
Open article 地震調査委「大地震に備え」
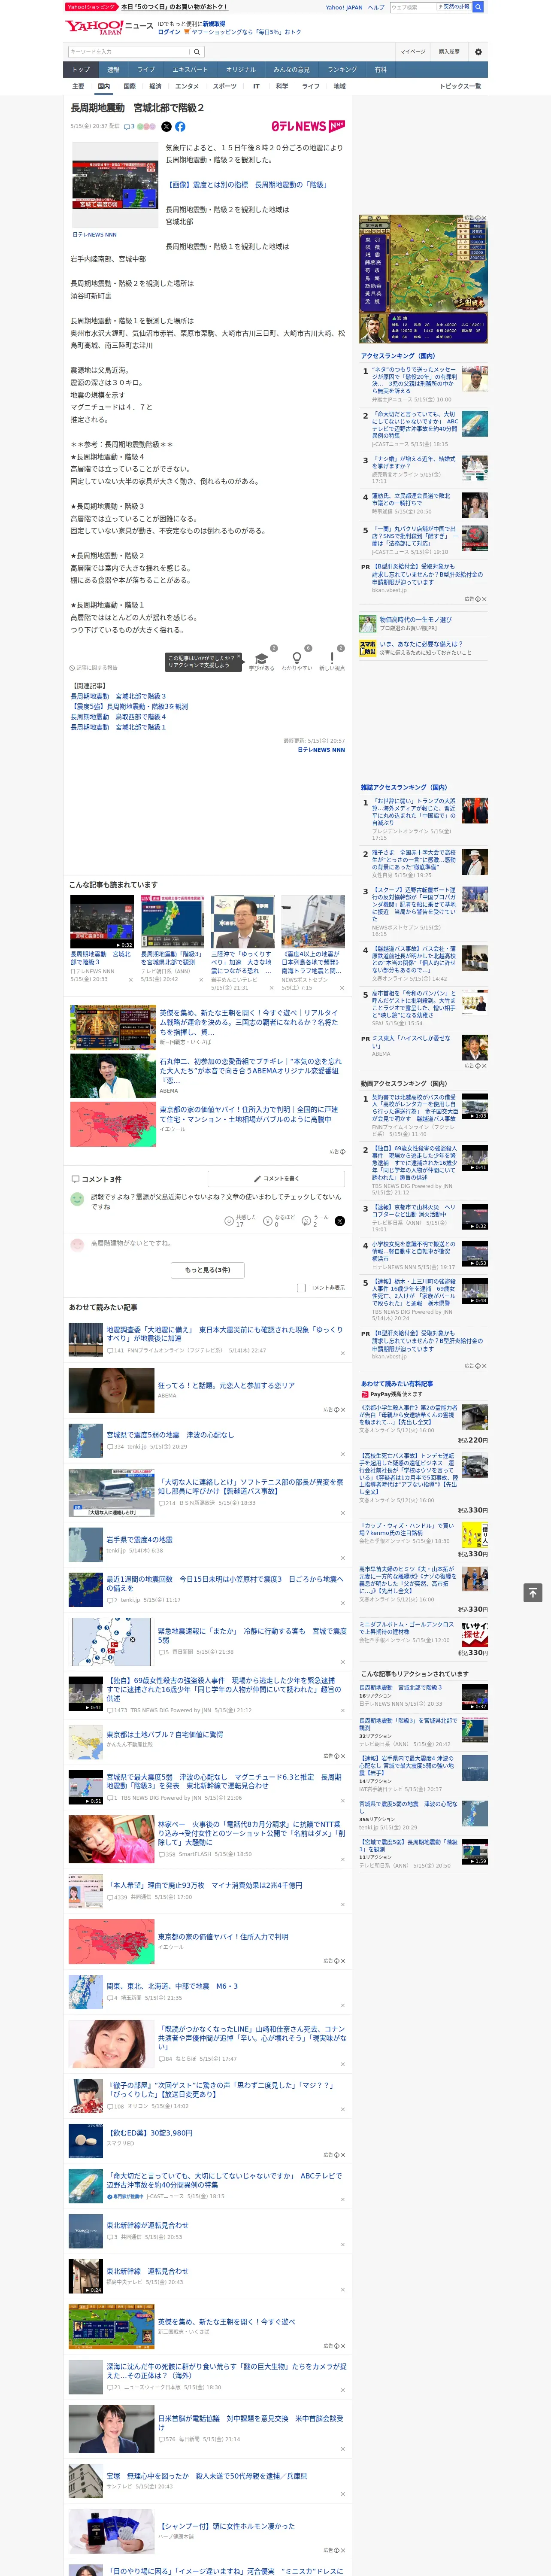(224, 1335)
